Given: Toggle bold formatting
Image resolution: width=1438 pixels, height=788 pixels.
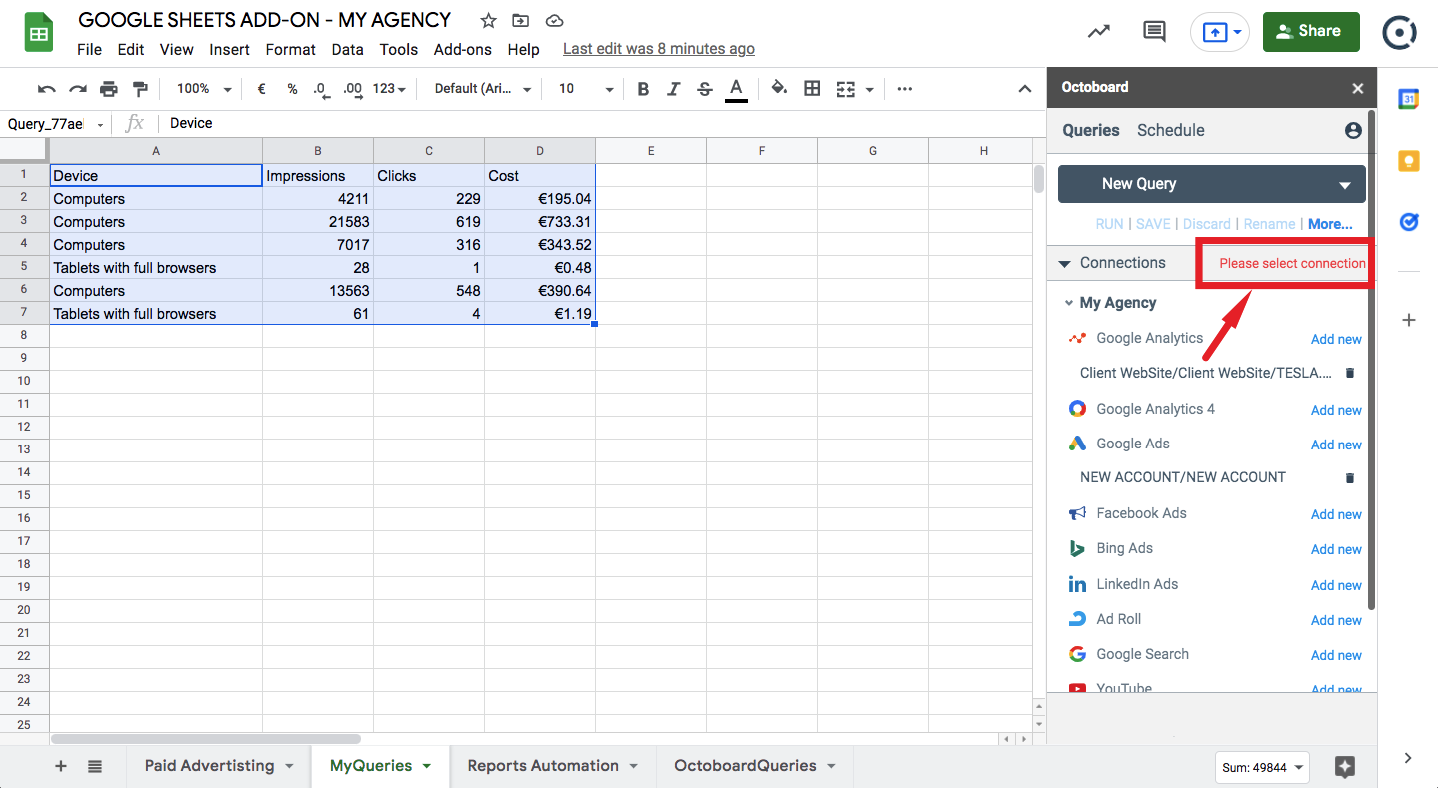Looking at the screenshot, I should click(x=643, y=89).
